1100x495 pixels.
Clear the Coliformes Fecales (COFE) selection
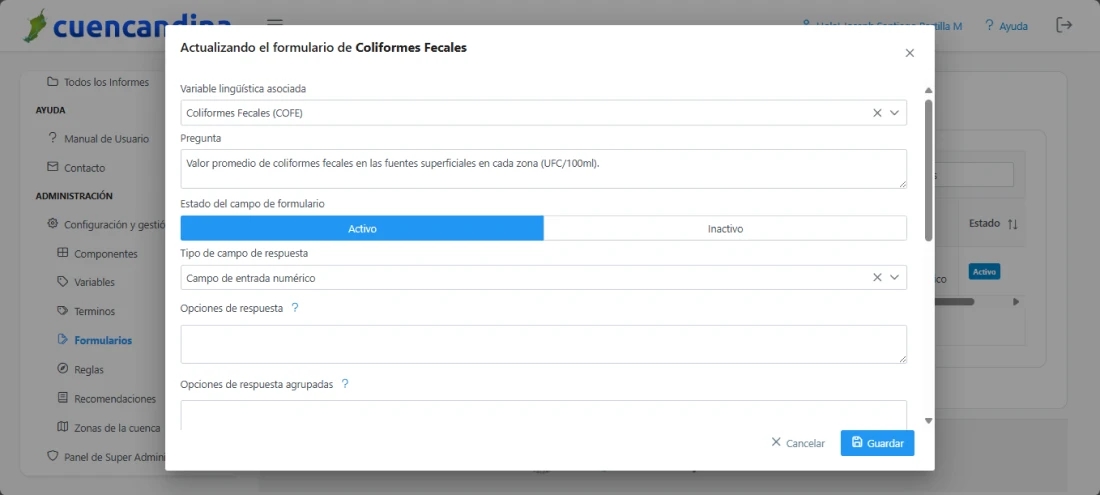pyautogui.click(x=877, y=113)
